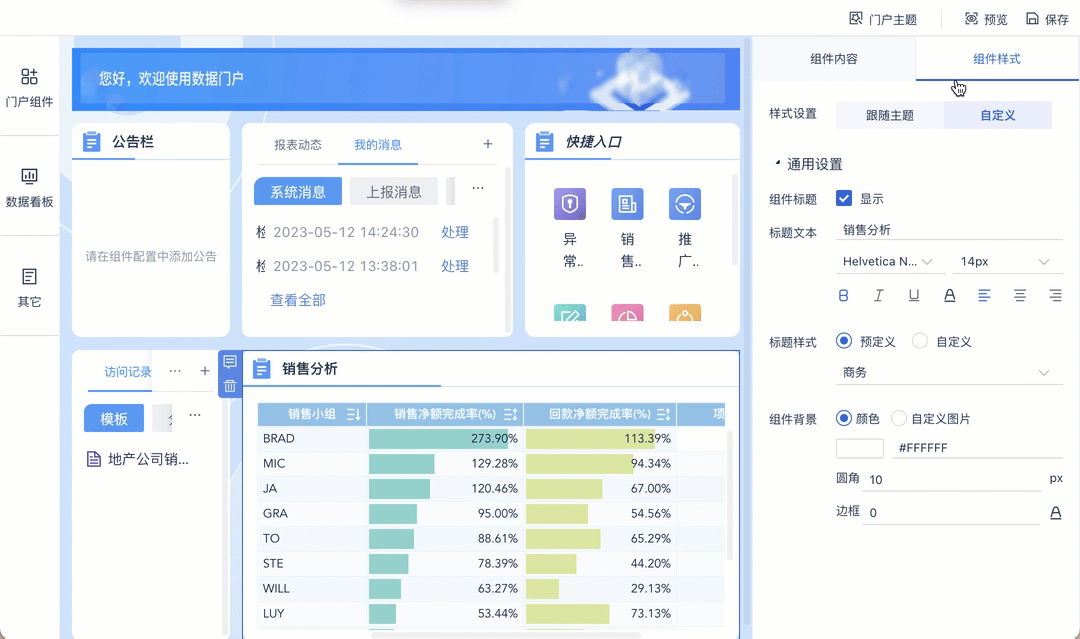Switch to the 组件内容 tab
Screen dimensions: 1080x639
click(x=833, y=59)
